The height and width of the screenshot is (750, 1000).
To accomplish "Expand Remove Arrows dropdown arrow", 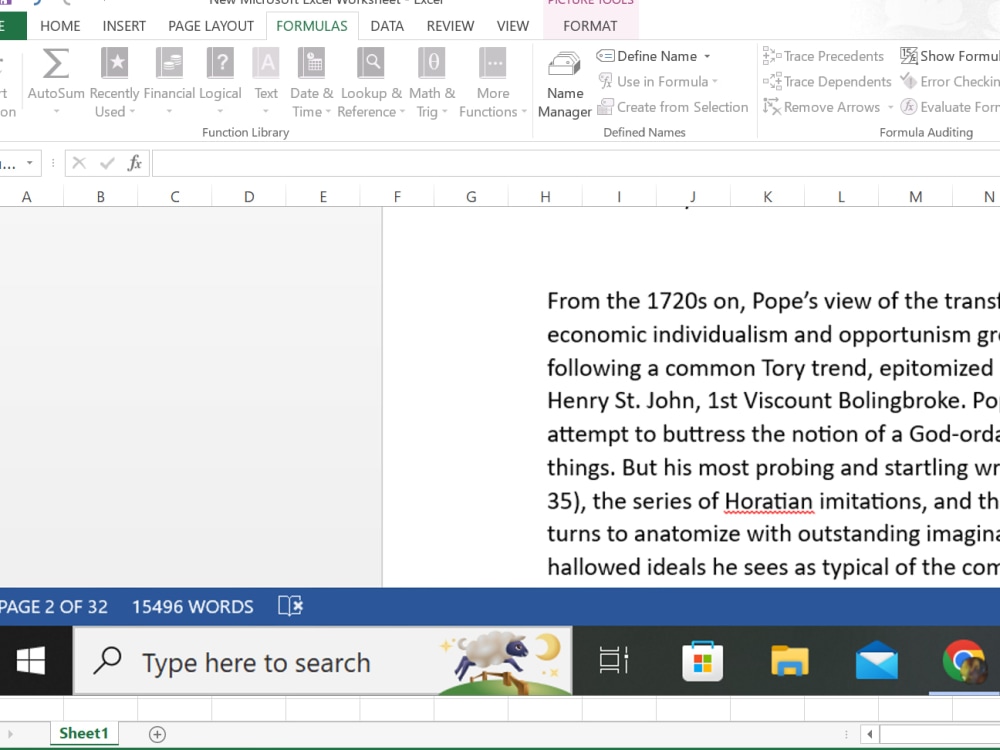I will point(890,107).
